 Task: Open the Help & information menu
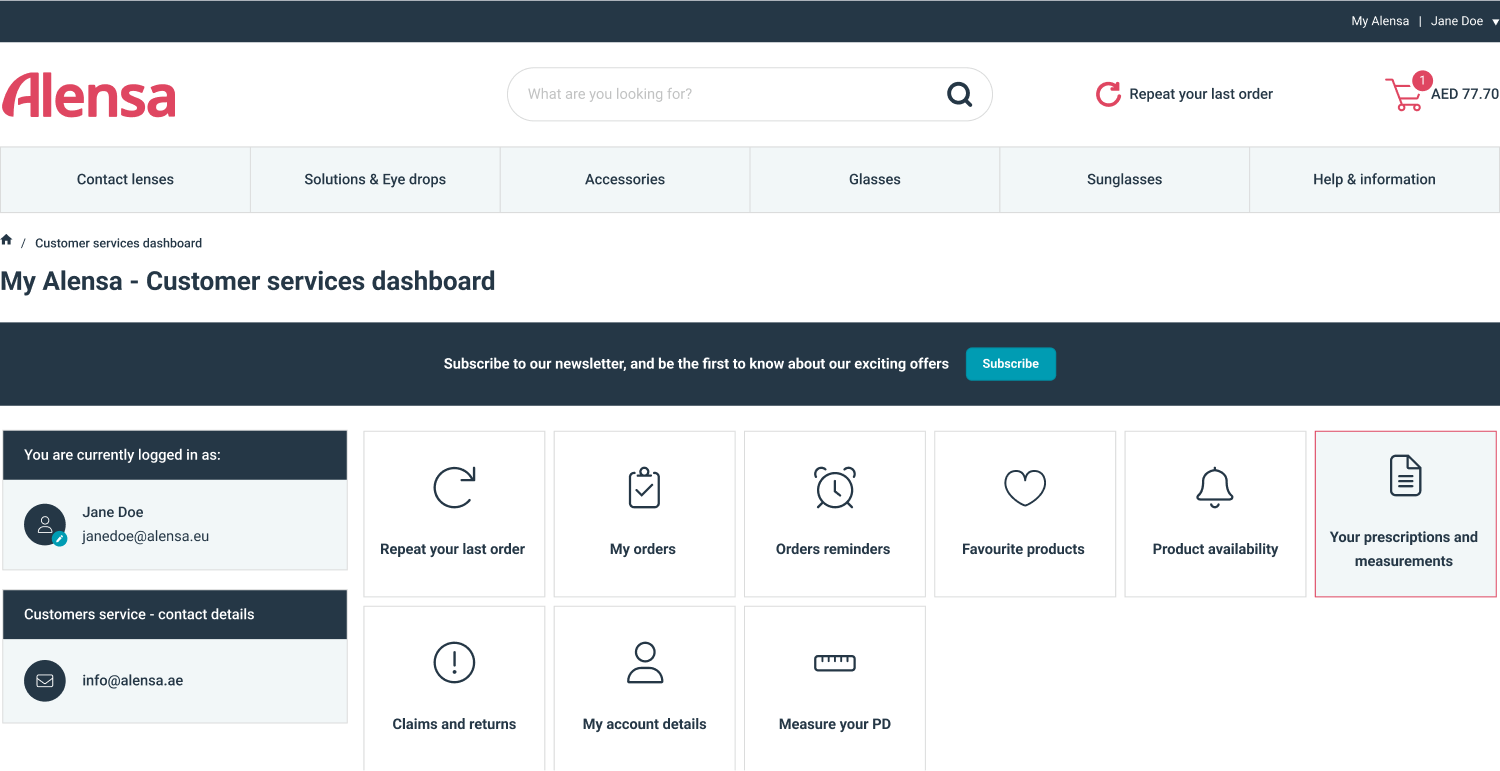(x=1375, y=180)
